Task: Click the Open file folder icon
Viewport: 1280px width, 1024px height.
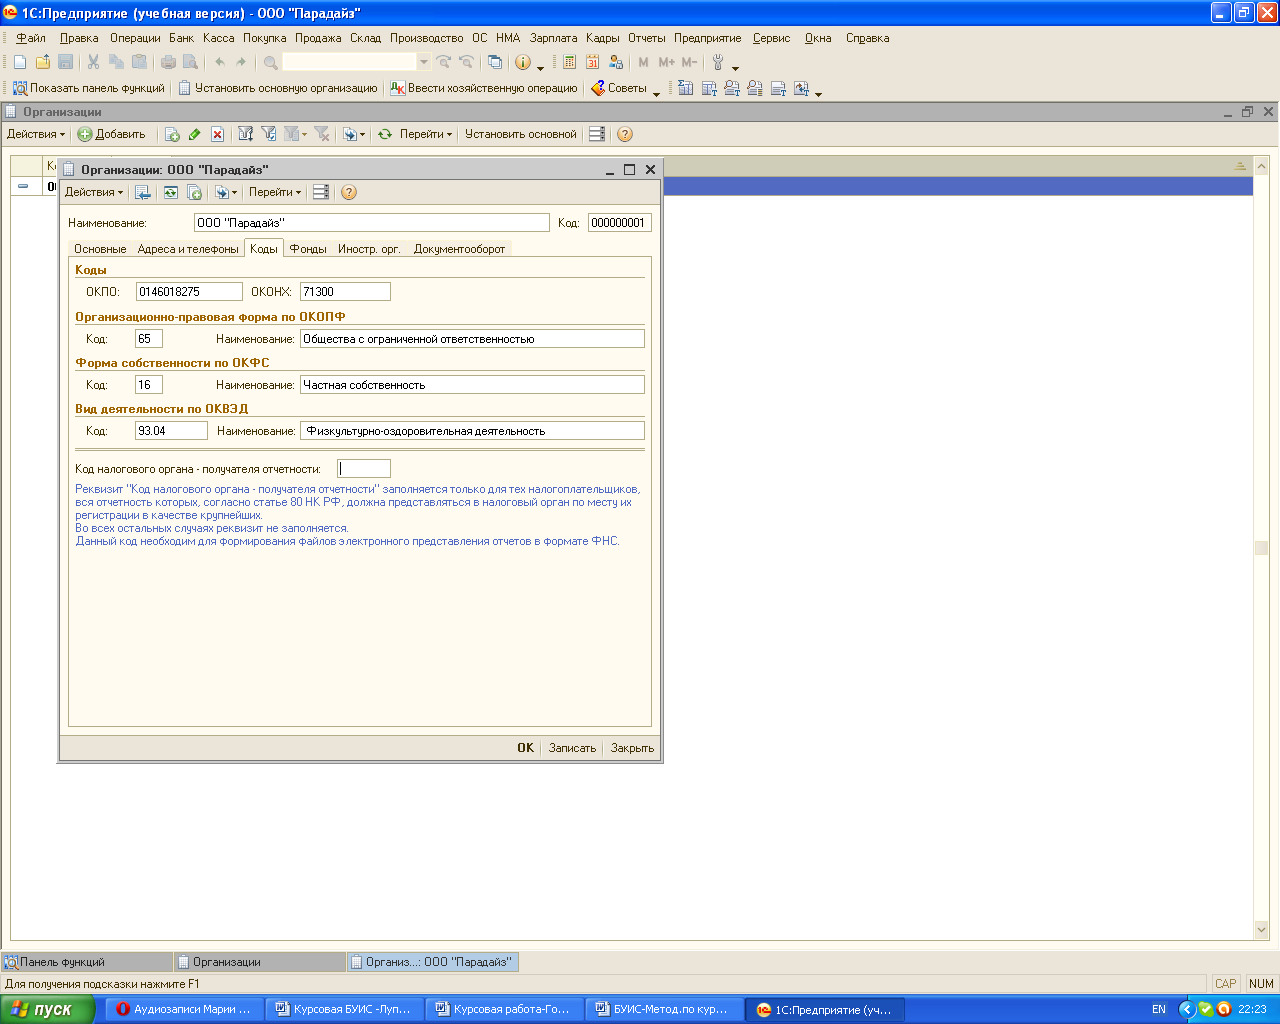Action: pyautogui.click(x=43, y=62)
